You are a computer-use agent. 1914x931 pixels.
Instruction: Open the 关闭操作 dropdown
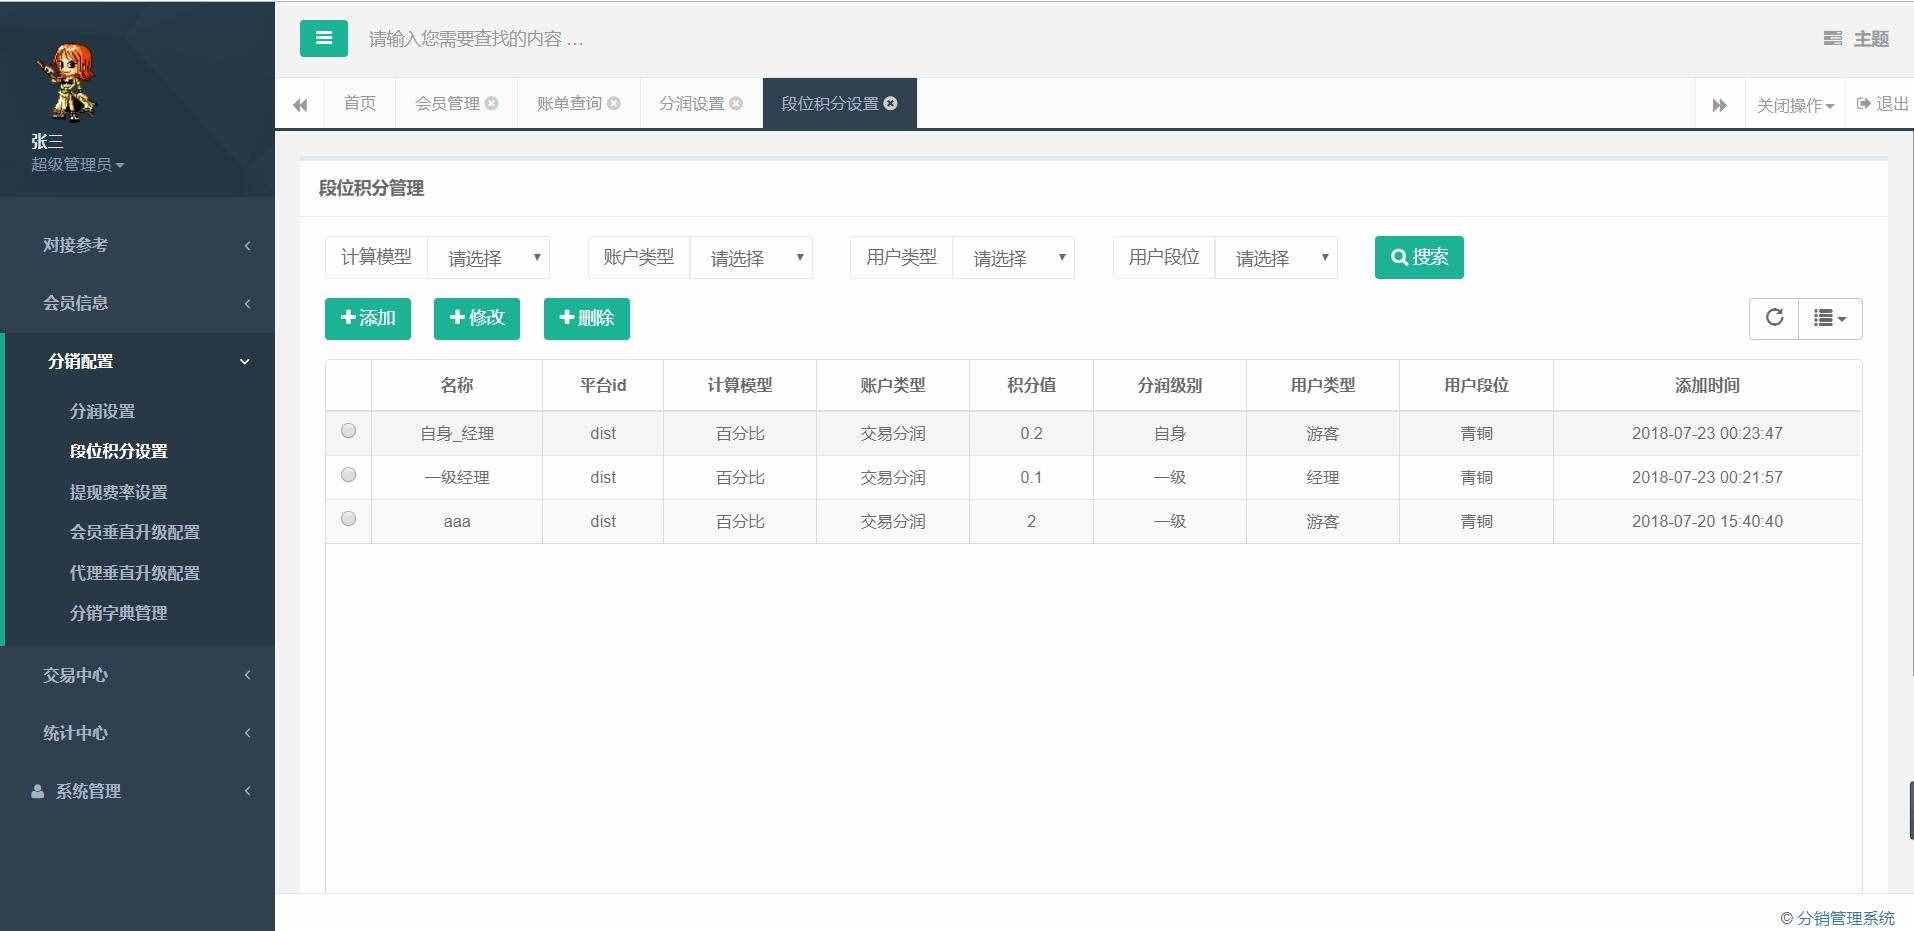pos(1795,105)
